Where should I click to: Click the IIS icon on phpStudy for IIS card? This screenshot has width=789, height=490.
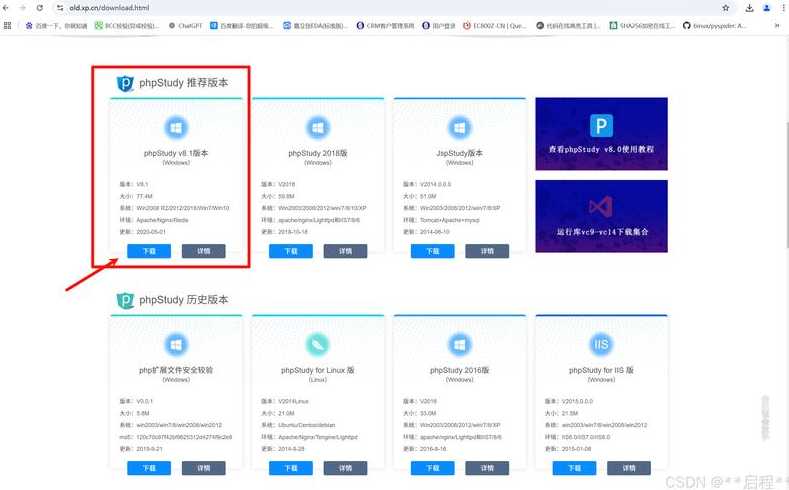(x=601, y=345)
